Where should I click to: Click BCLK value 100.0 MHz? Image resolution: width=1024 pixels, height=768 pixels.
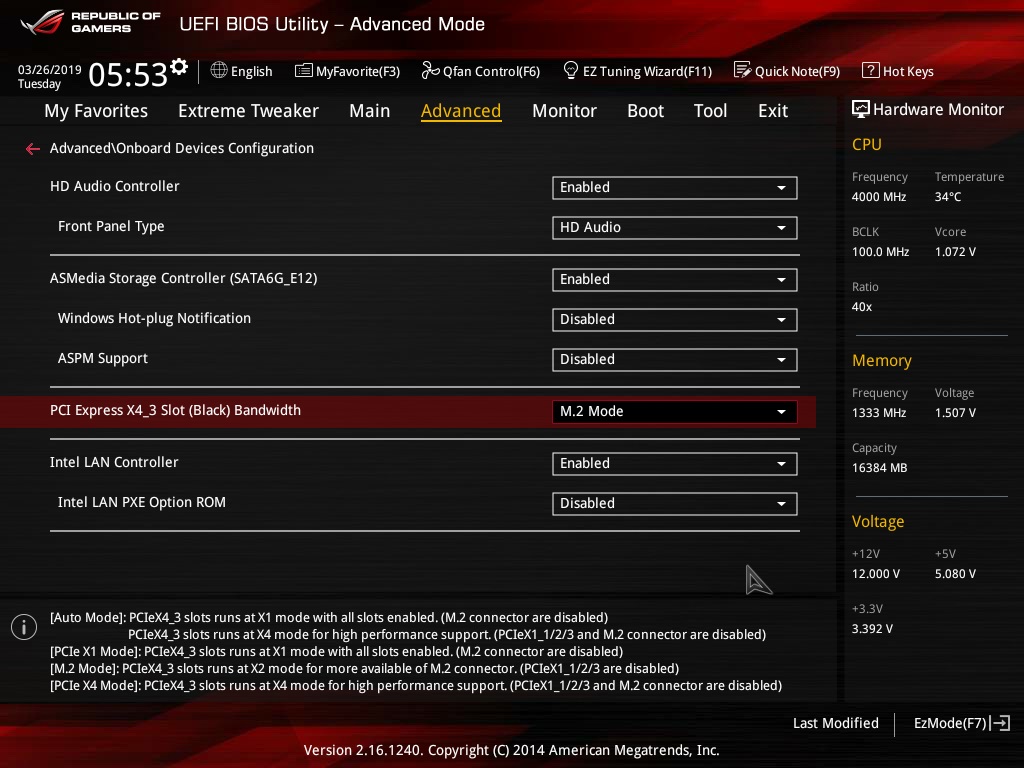coord(880,251)
